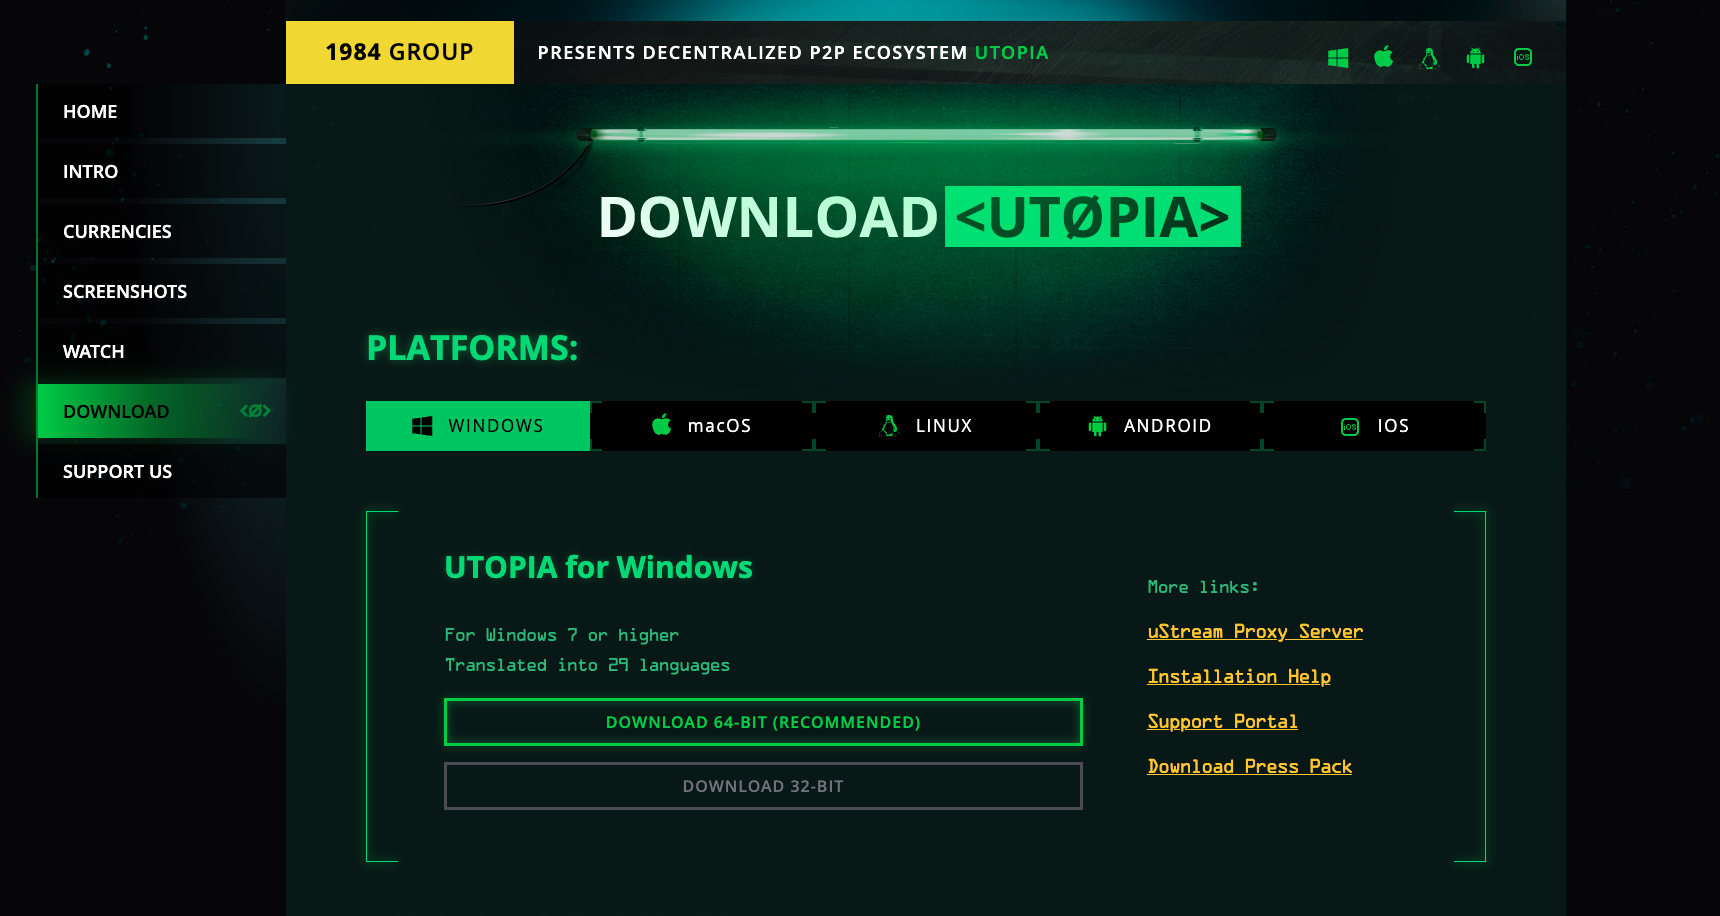Click the 'For Windows 7 or higher' text
Image resolution: width=1720 pixels, height=916 pixels.
562,635
